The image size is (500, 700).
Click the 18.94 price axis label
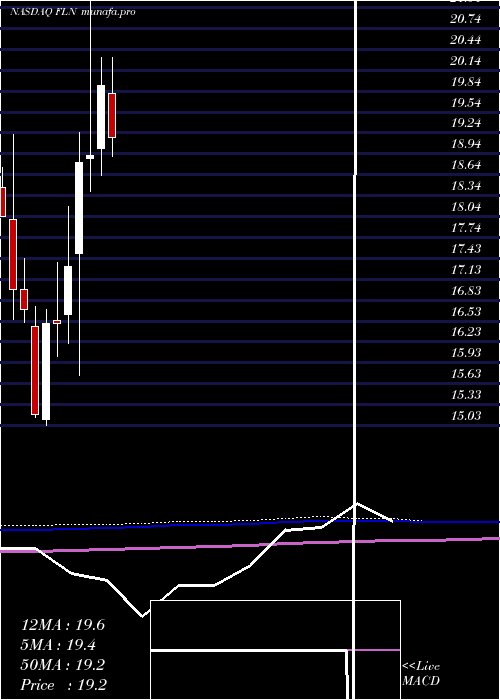[x=466, y=144]
